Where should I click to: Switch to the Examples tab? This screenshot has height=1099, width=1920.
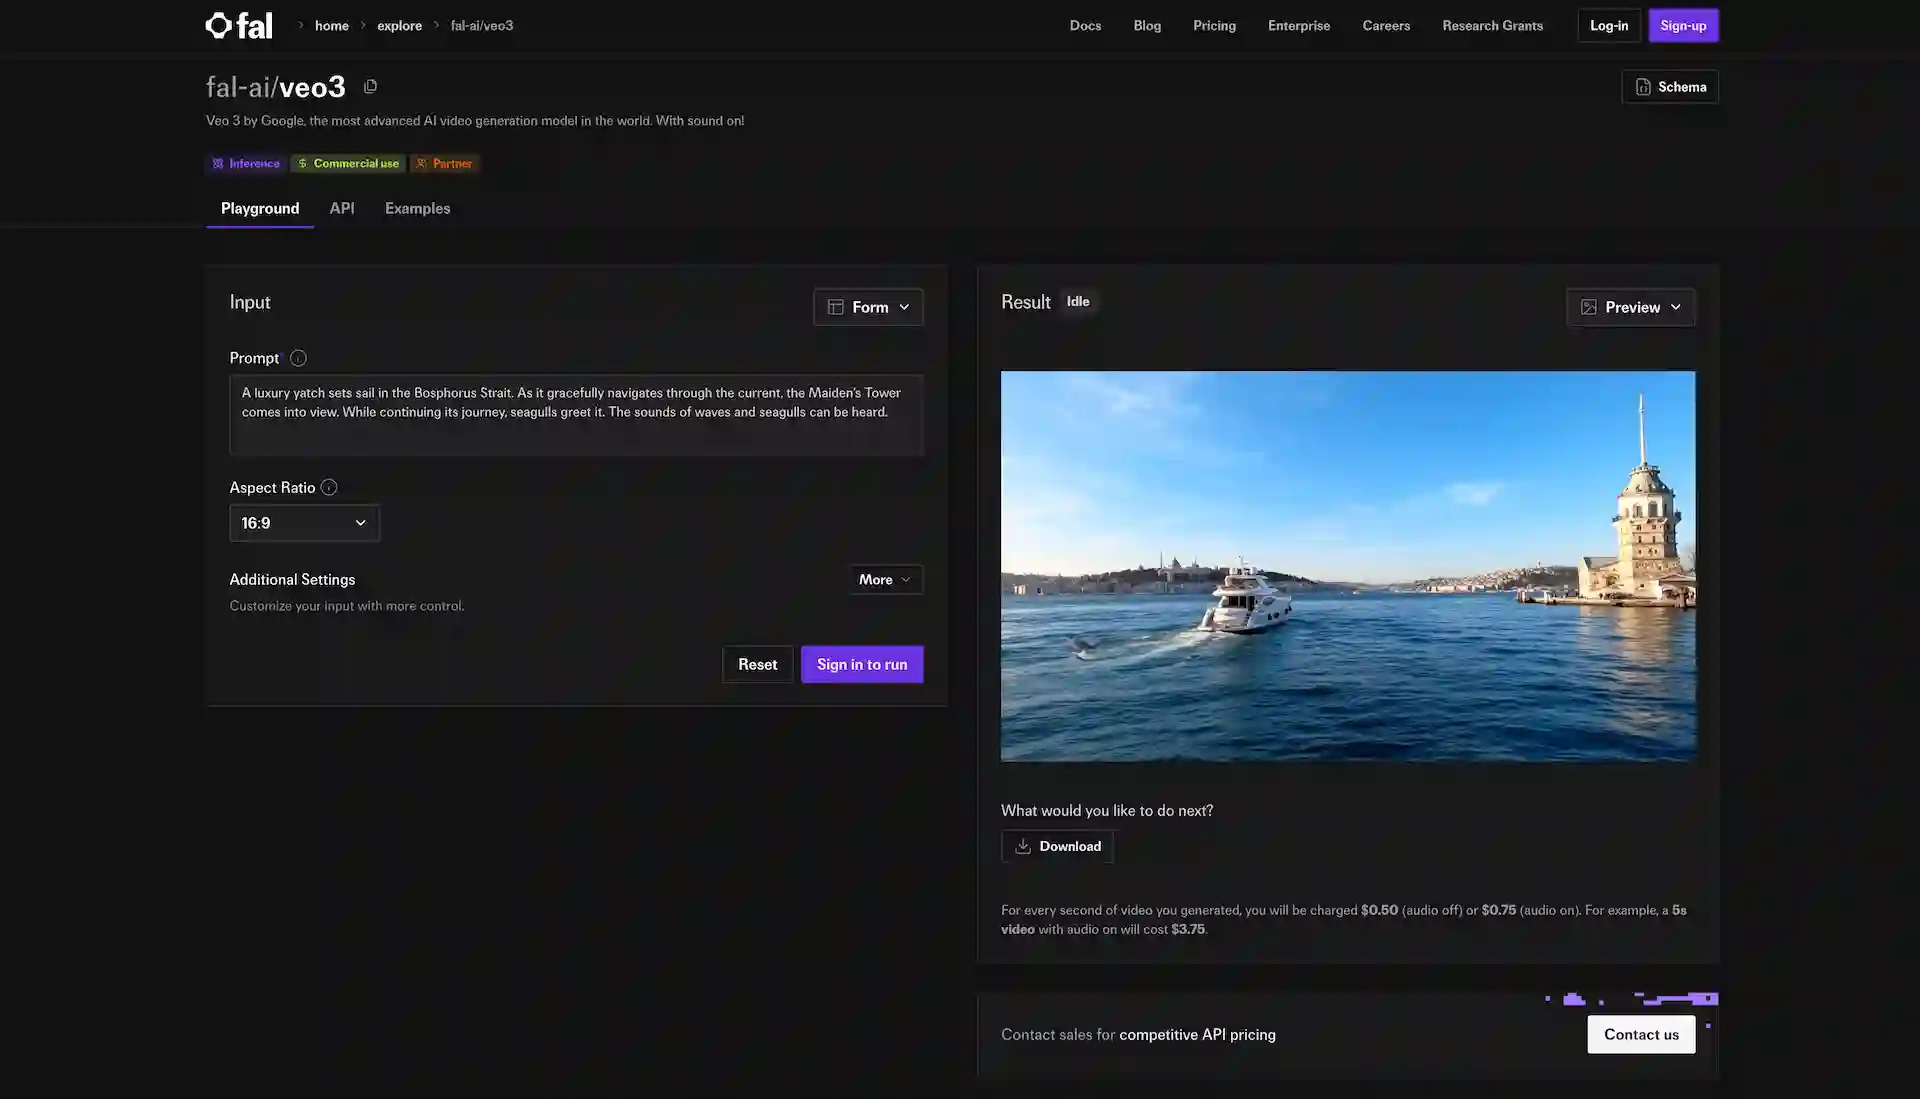(417, 208)
